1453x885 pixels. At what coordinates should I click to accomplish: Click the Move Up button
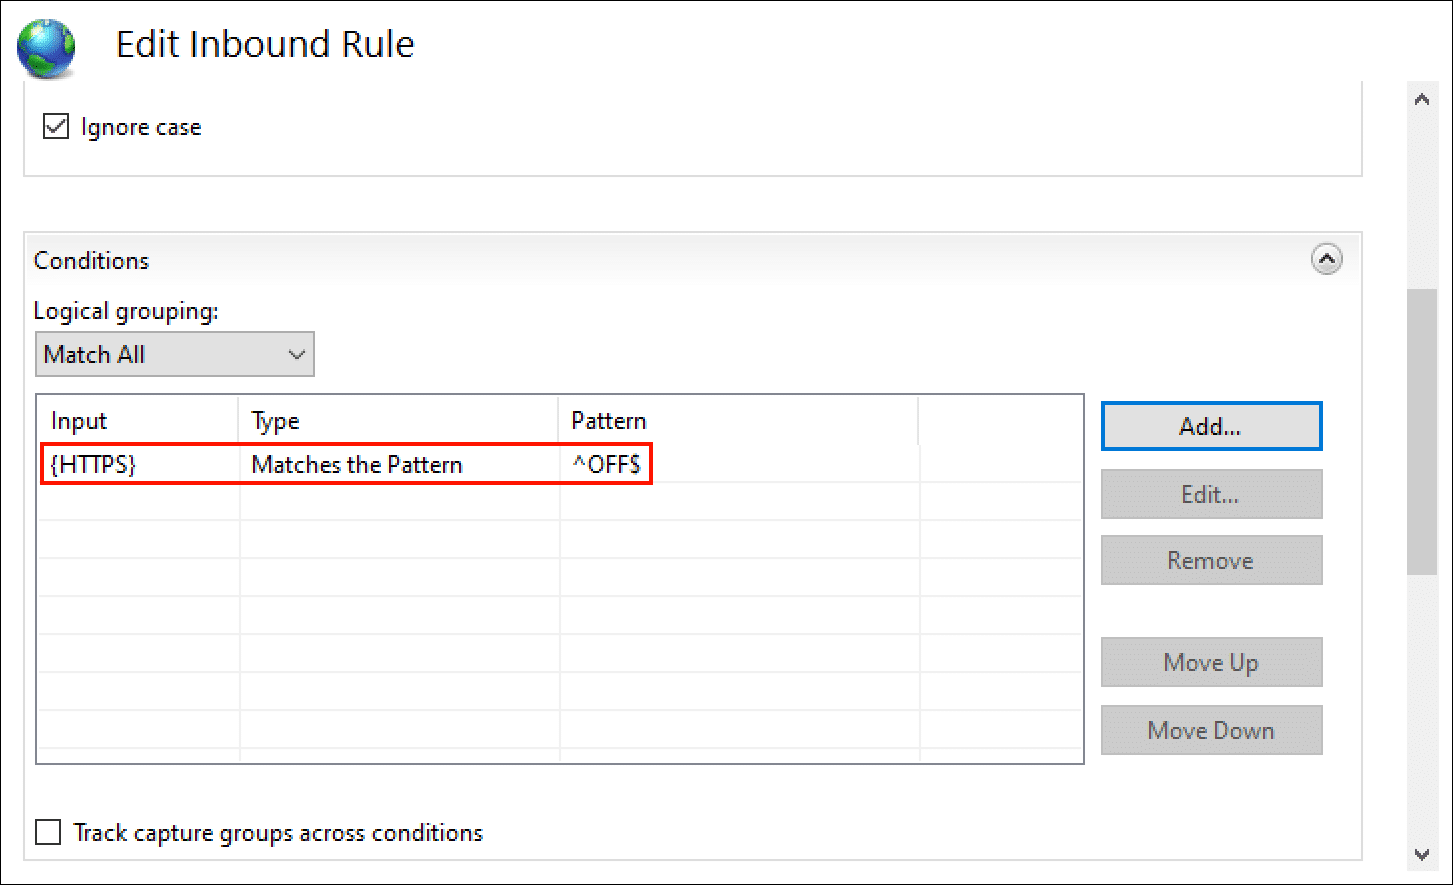pyautogui.click(x=1211, y=662)
